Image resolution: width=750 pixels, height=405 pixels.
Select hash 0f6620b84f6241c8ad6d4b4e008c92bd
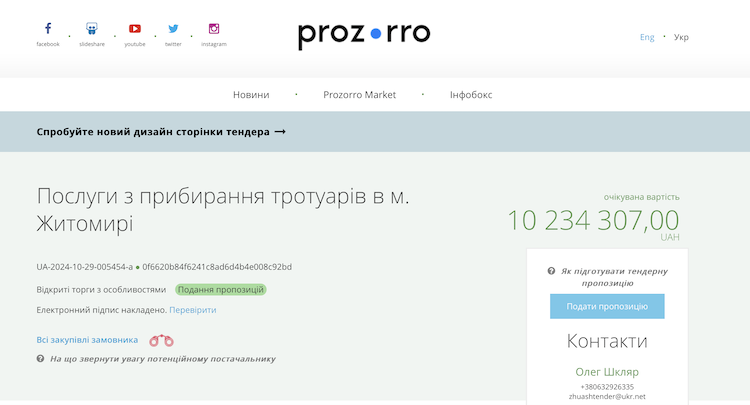(x=217, y=267)
